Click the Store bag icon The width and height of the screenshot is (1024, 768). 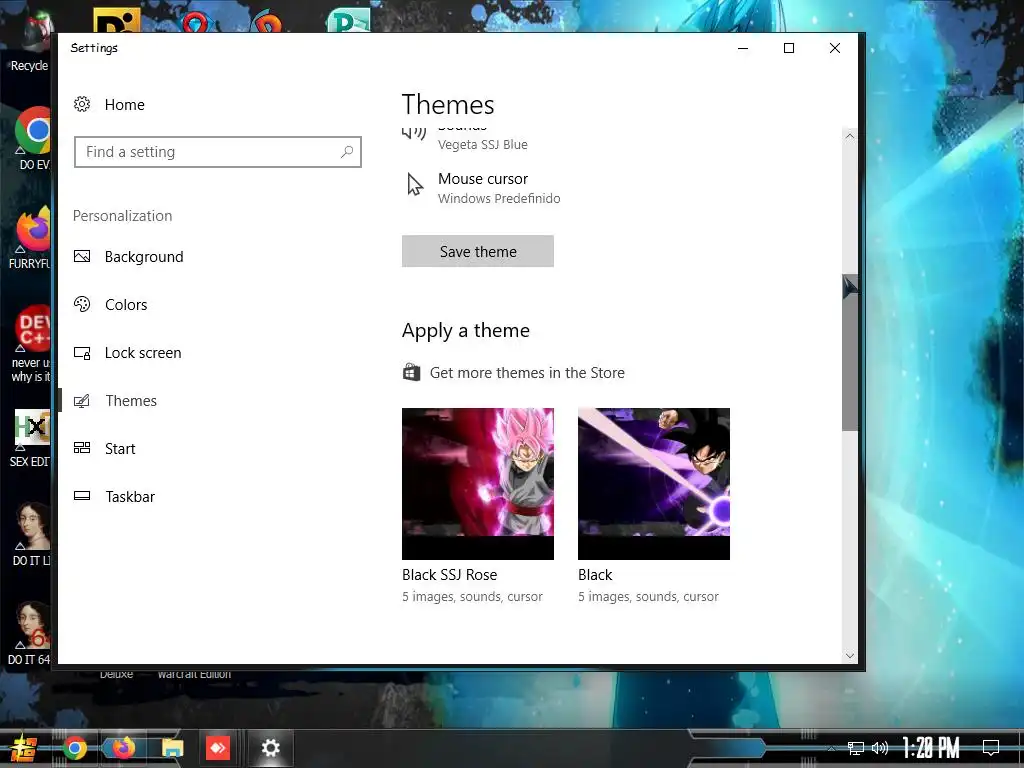click(x=411, y=372)
